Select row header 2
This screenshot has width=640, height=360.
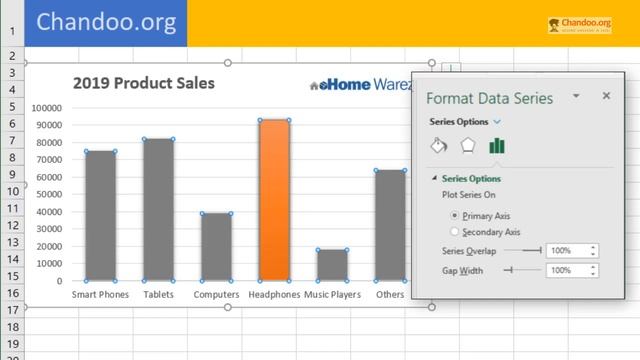tap(12, 55)
